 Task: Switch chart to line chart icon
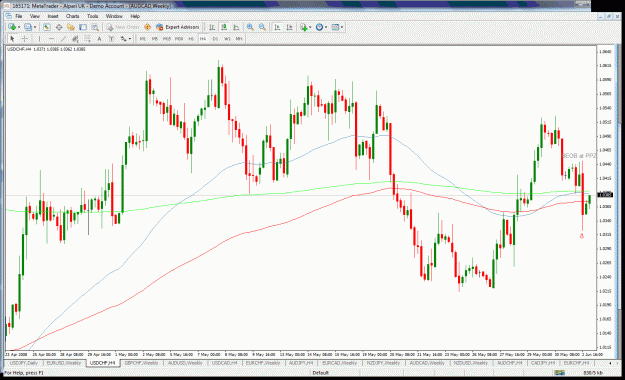[x=236, y=27]
